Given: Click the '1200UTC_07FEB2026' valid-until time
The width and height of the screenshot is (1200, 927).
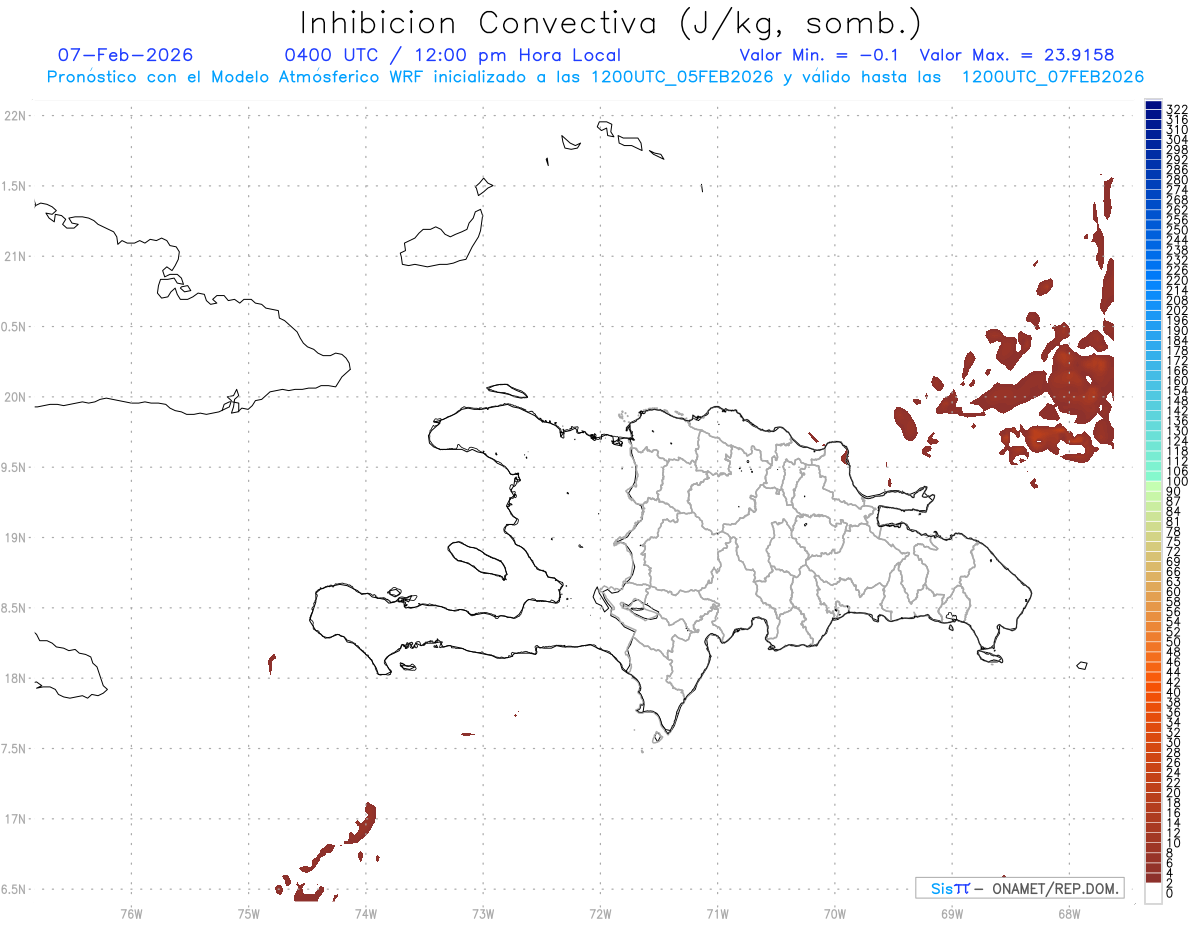Looking at the screenshot, I should pyautogui.click(x=1053, y=77).
